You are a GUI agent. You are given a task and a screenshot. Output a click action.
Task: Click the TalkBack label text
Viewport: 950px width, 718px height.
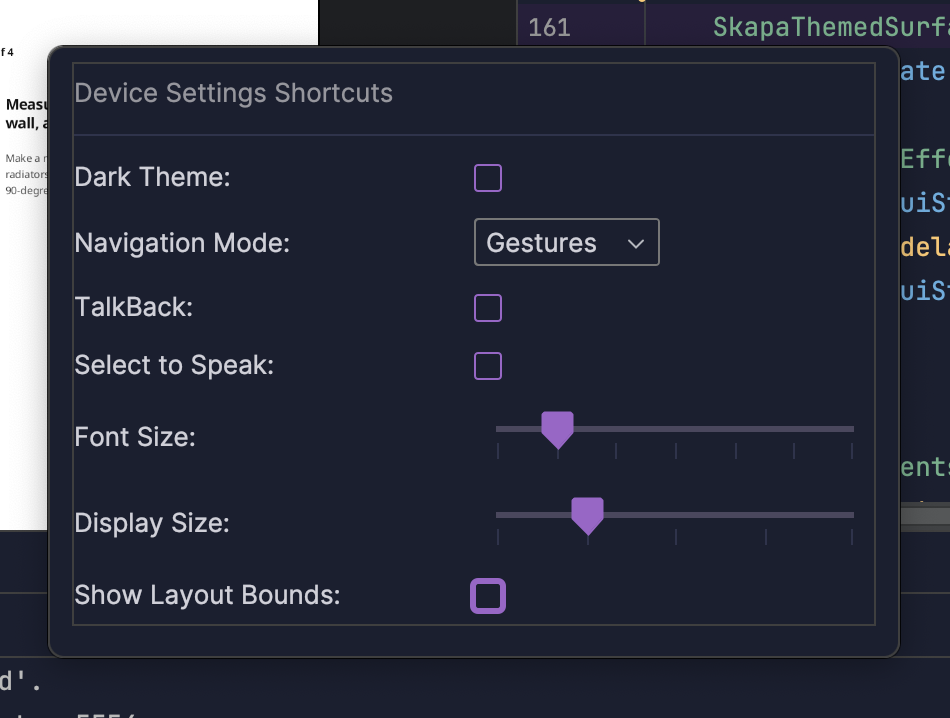(134, 308)
